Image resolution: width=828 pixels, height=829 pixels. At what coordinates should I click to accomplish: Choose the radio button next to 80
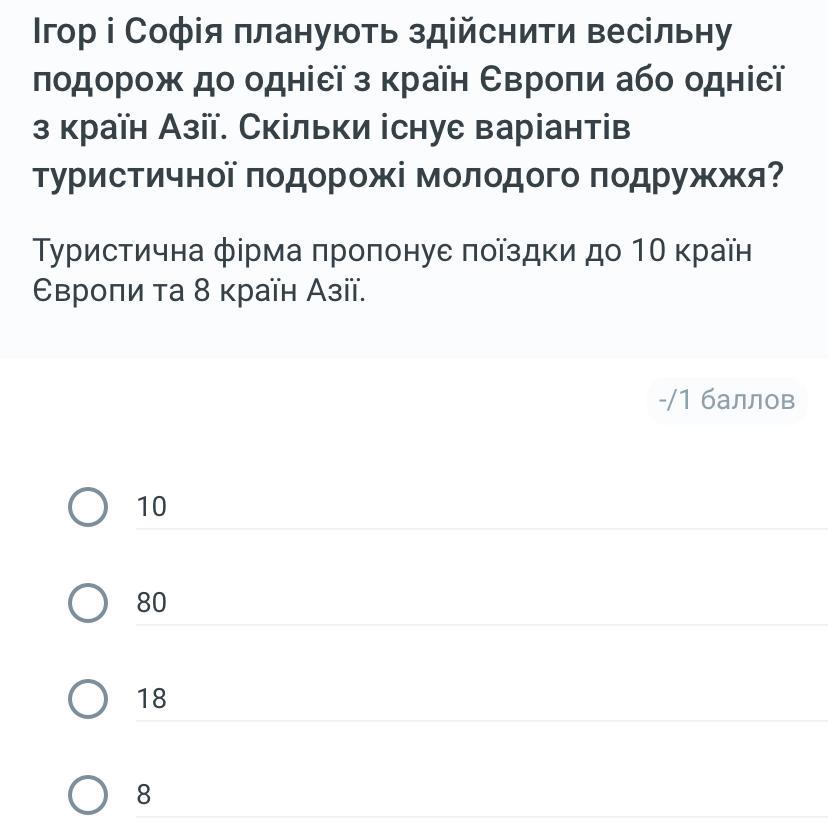point(88,603)
